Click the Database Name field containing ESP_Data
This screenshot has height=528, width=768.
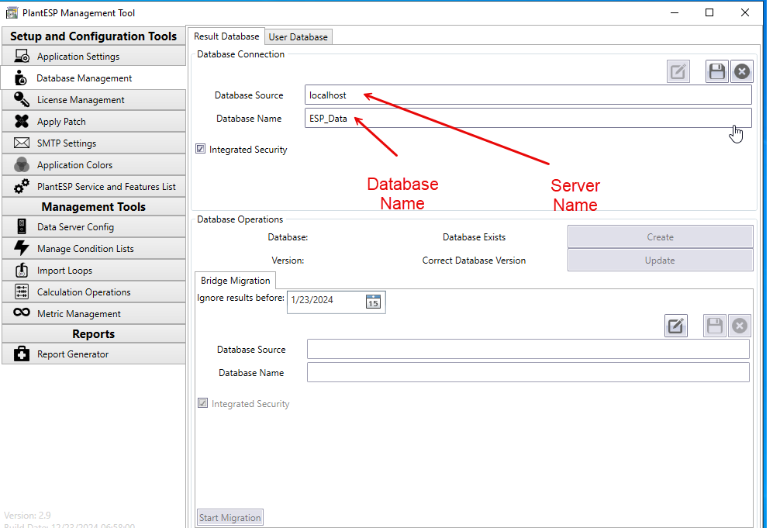(528, 119)
